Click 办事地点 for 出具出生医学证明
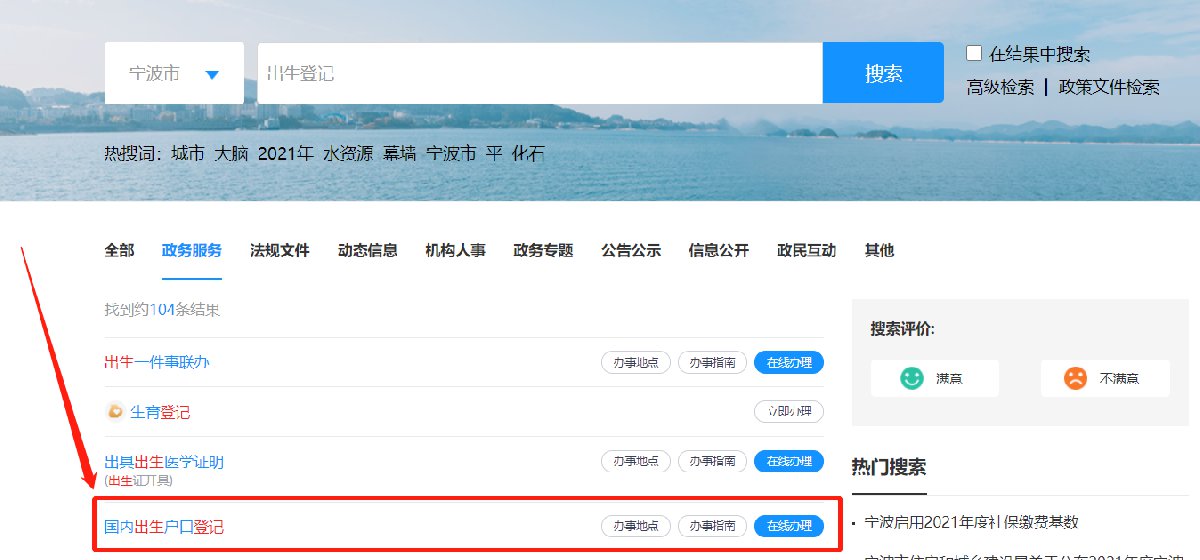 636,461
